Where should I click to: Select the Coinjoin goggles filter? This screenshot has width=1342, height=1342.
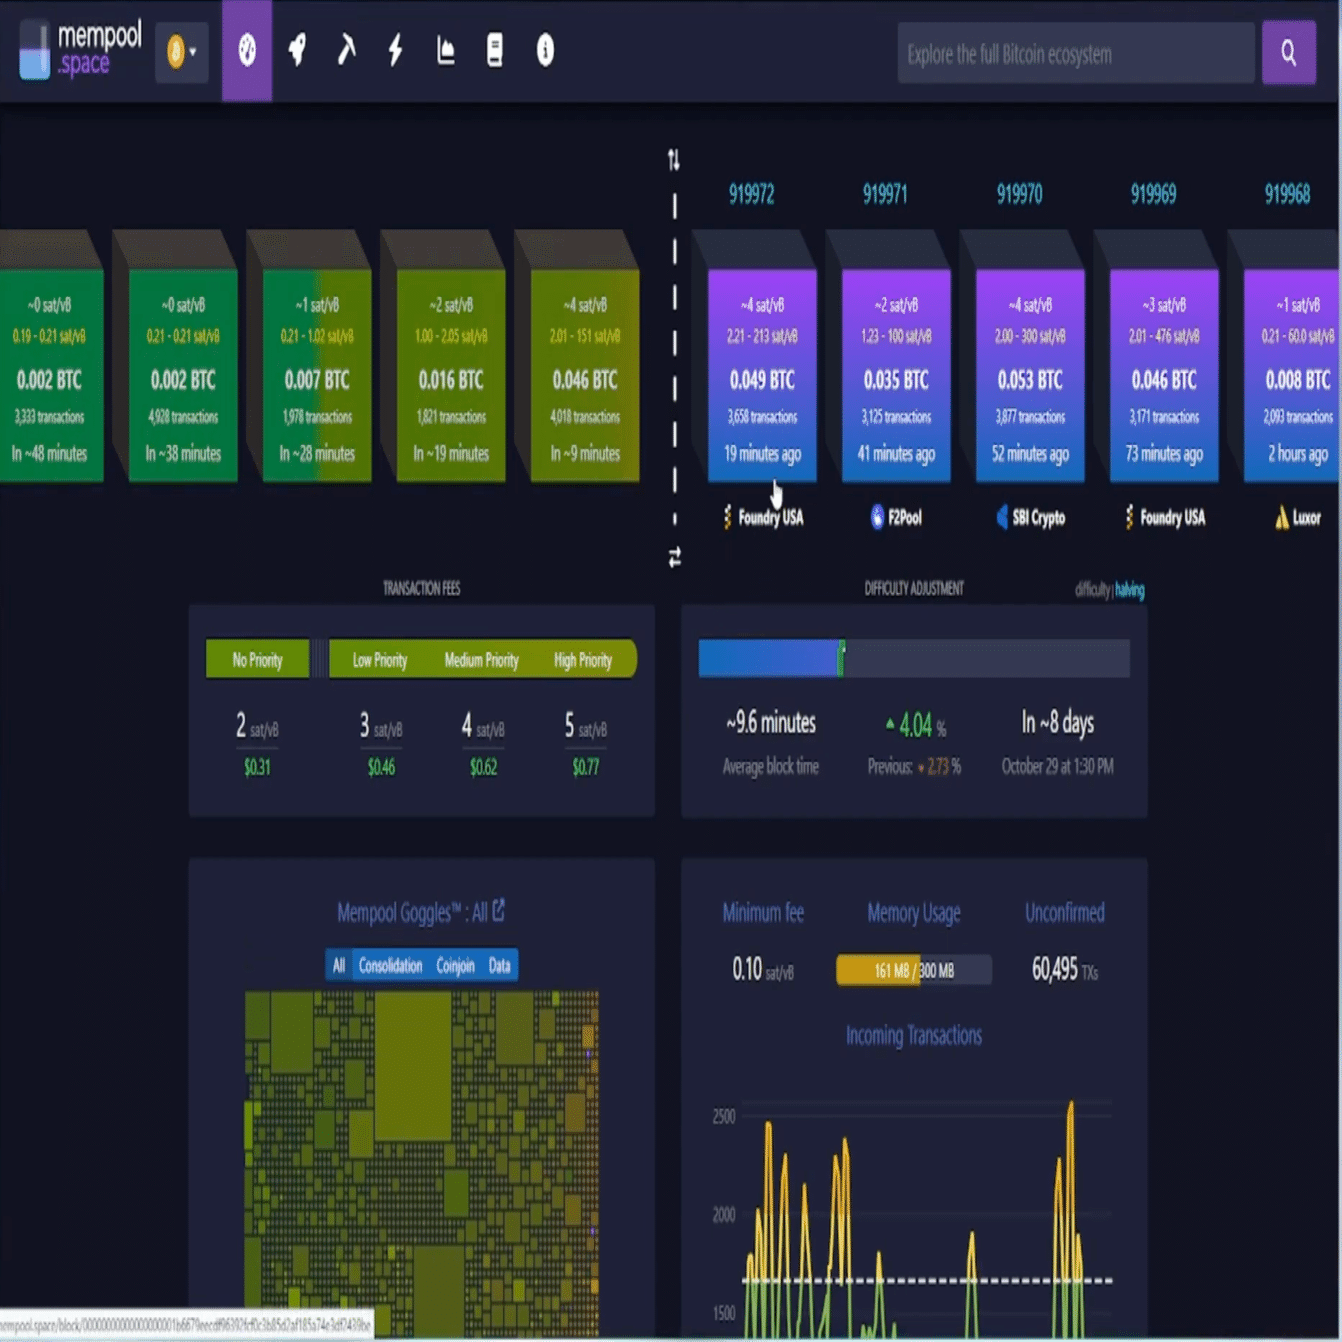(x=455, y=965)
